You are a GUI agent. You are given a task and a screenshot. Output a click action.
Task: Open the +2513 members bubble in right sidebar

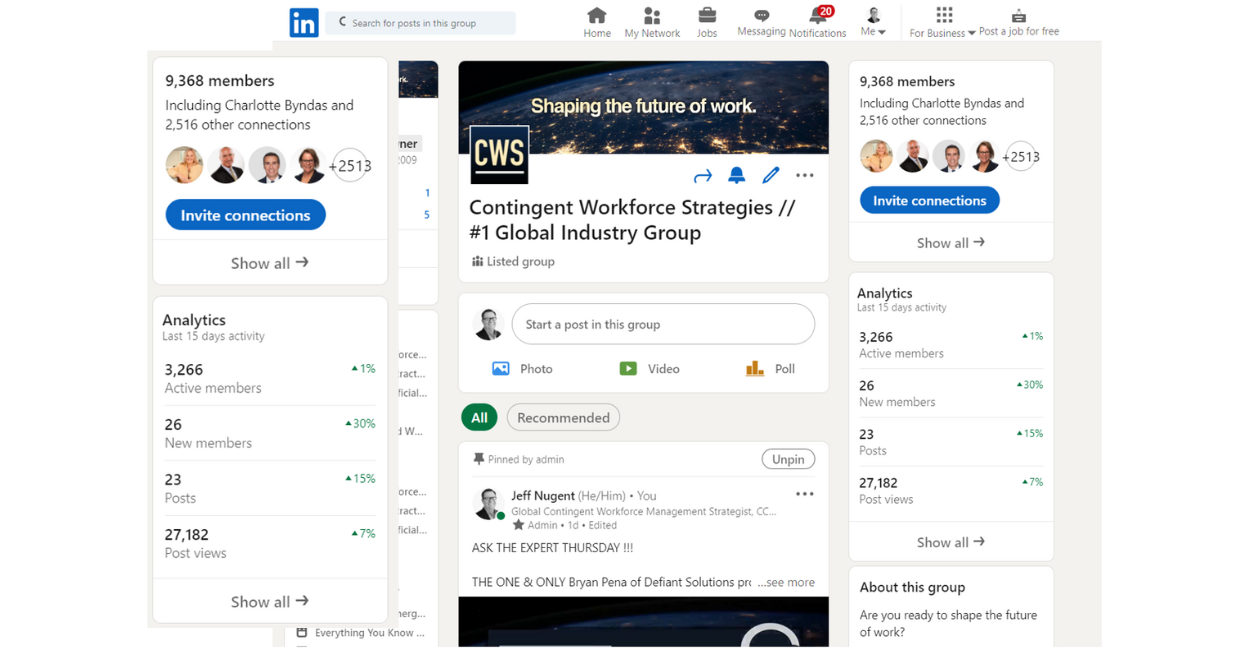tap(1021, 156)
